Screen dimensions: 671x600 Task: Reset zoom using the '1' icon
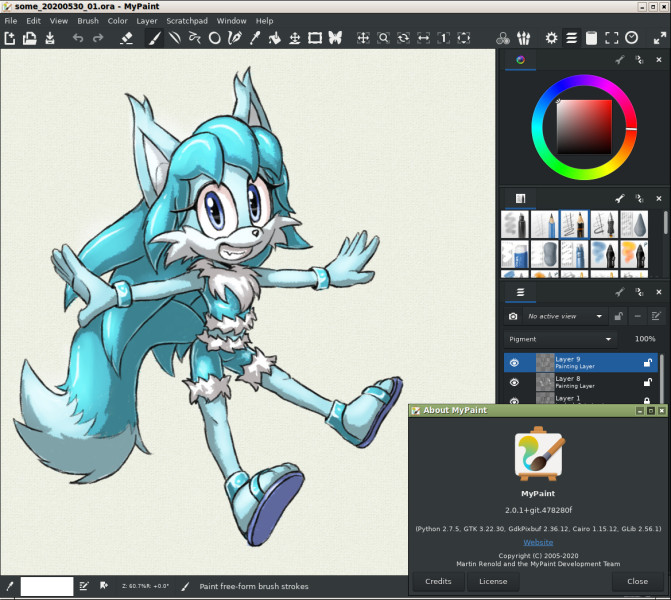coord(443,38)
